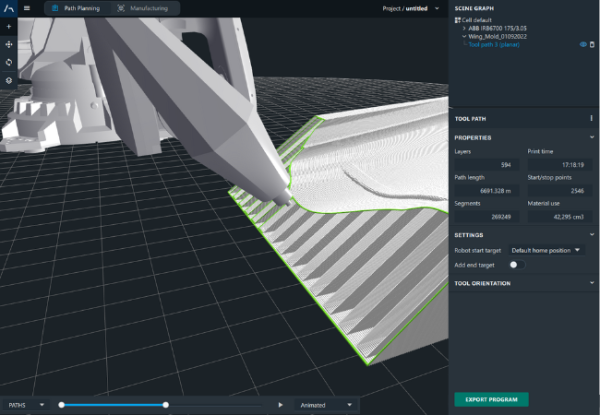Delete Tool path 3 with trash icon

click(x=592, y=44)
